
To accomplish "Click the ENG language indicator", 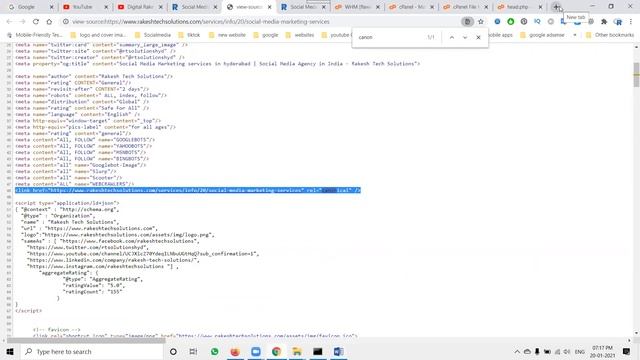I will coord(580,352).
